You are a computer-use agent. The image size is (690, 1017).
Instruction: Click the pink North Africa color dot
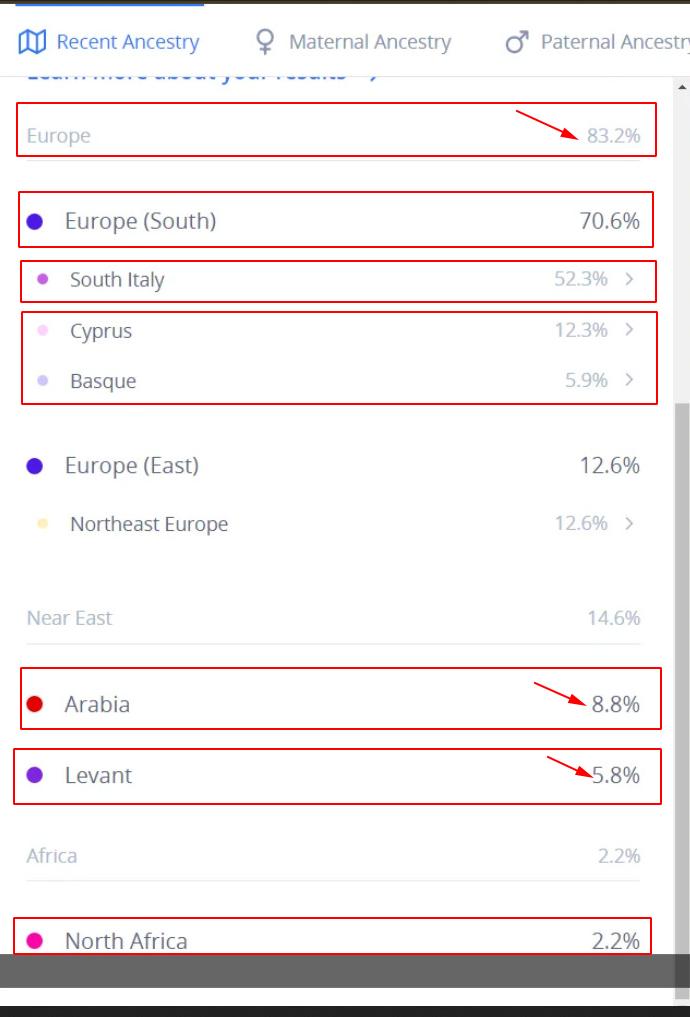pos(35,941)
